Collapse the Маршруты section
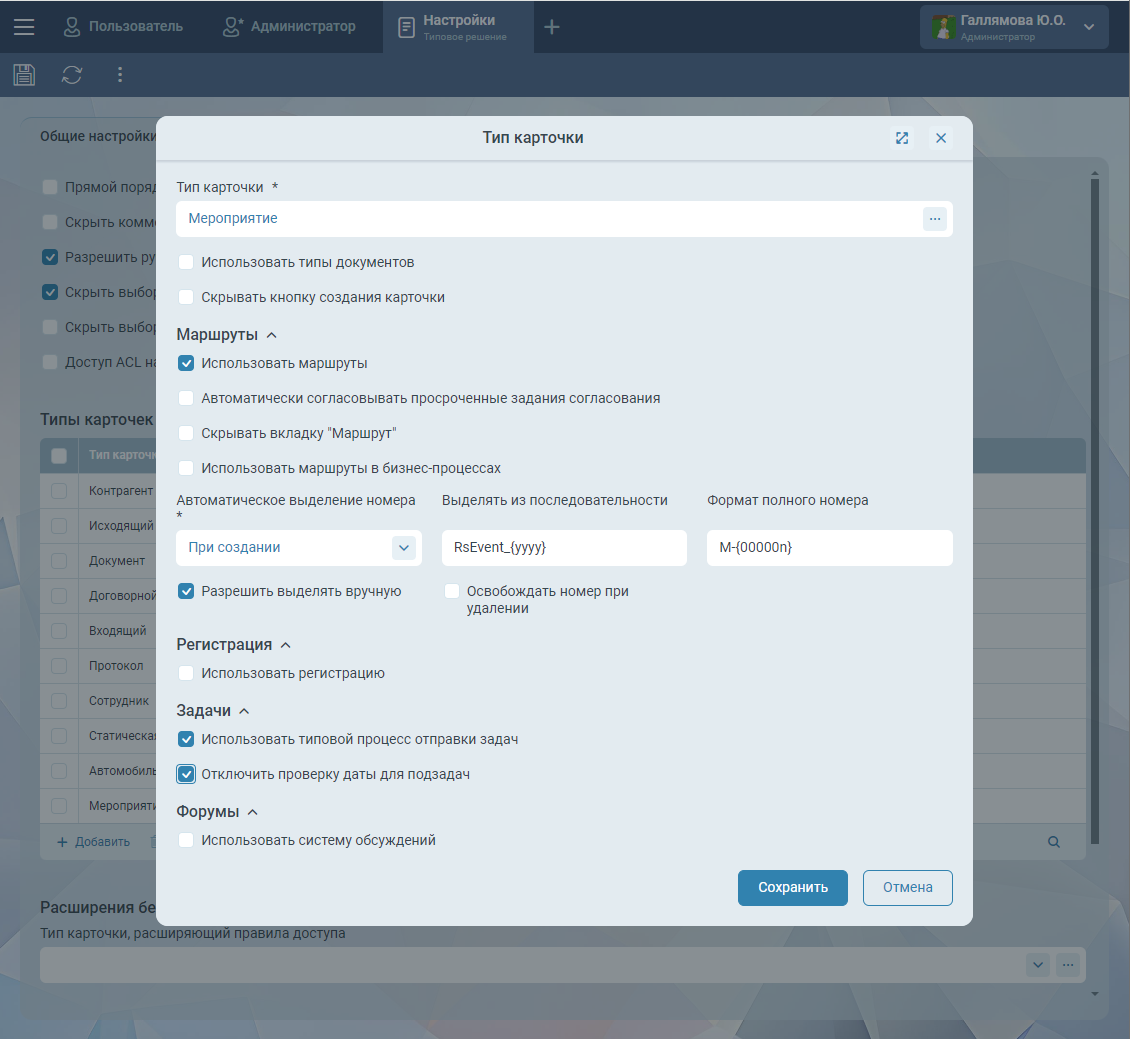Viewport: 1130px width, 1039px height. 272,335
